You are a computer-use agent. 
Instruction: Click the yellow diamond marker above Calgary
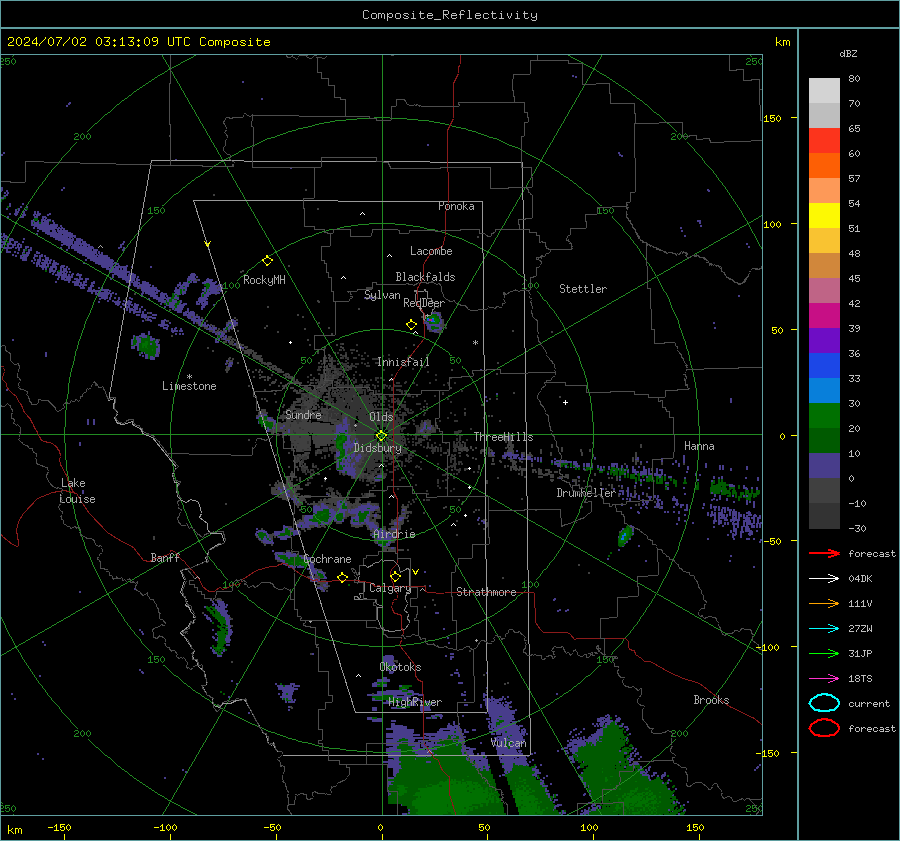point(395,576)
